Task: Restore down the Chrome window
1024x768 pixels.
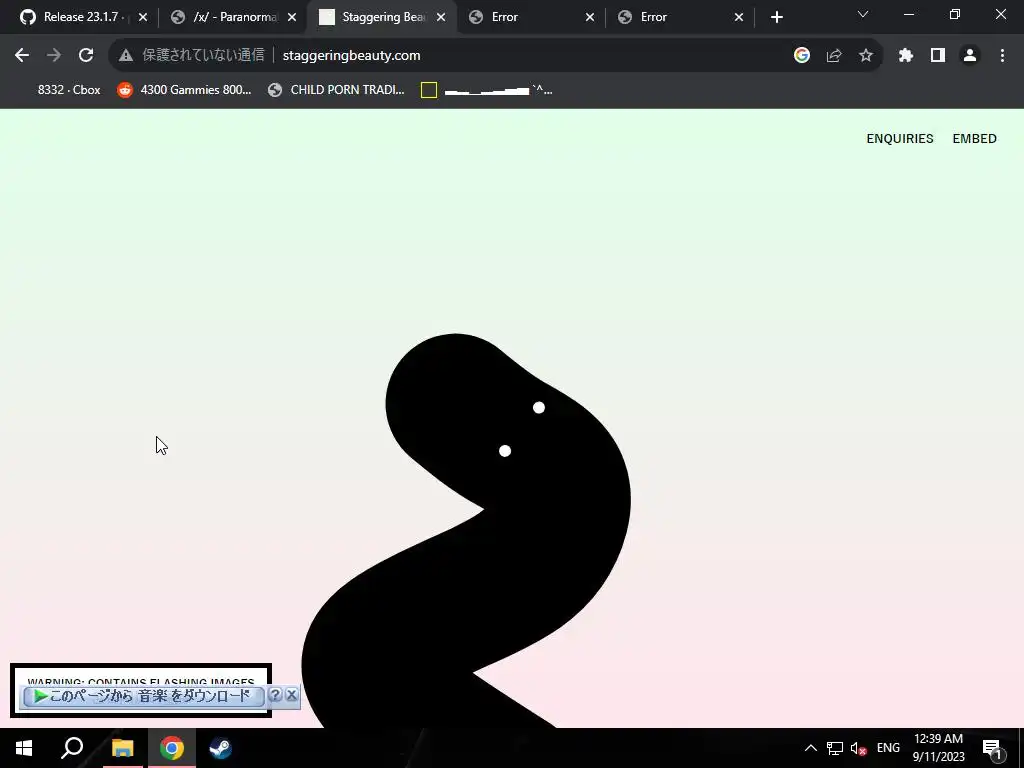Action: point(955,14)
